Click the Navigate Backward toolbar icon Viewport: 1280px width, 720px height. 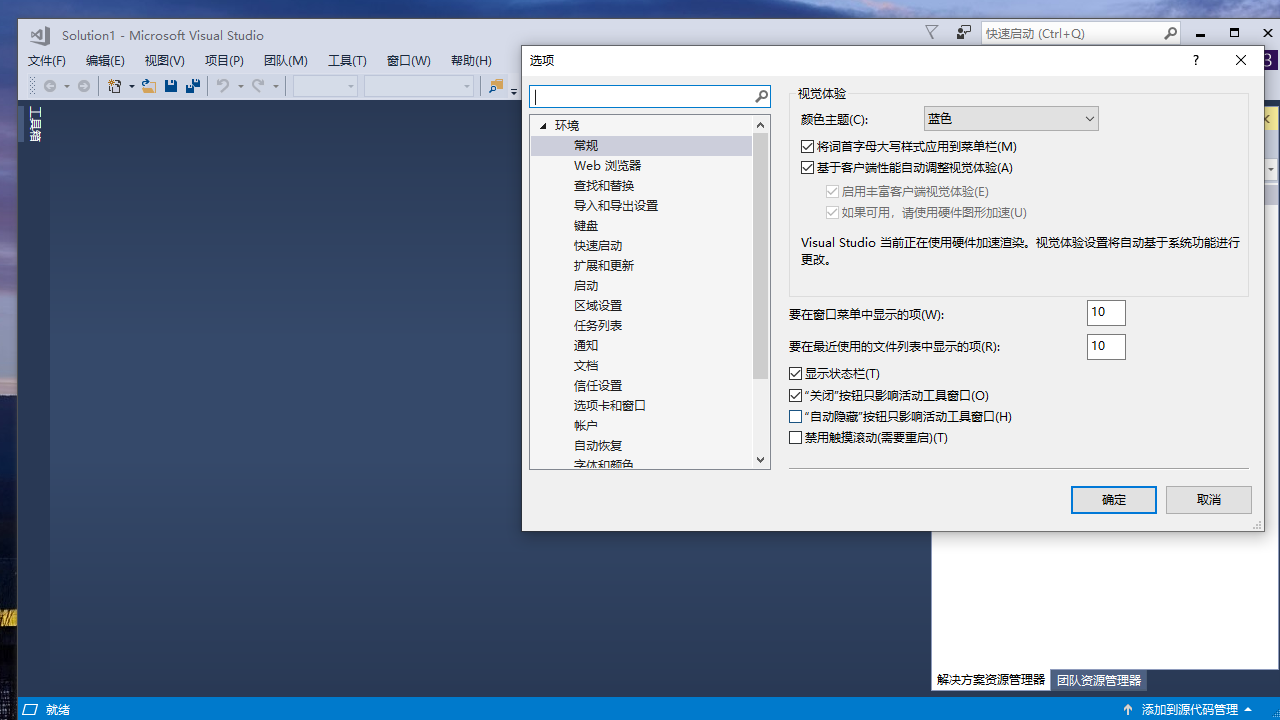pos(52,86)
